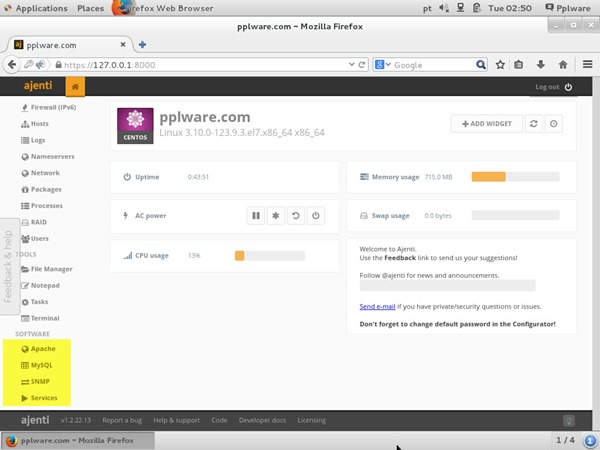
Task: Open the Packages section
Action: point(41,189)
